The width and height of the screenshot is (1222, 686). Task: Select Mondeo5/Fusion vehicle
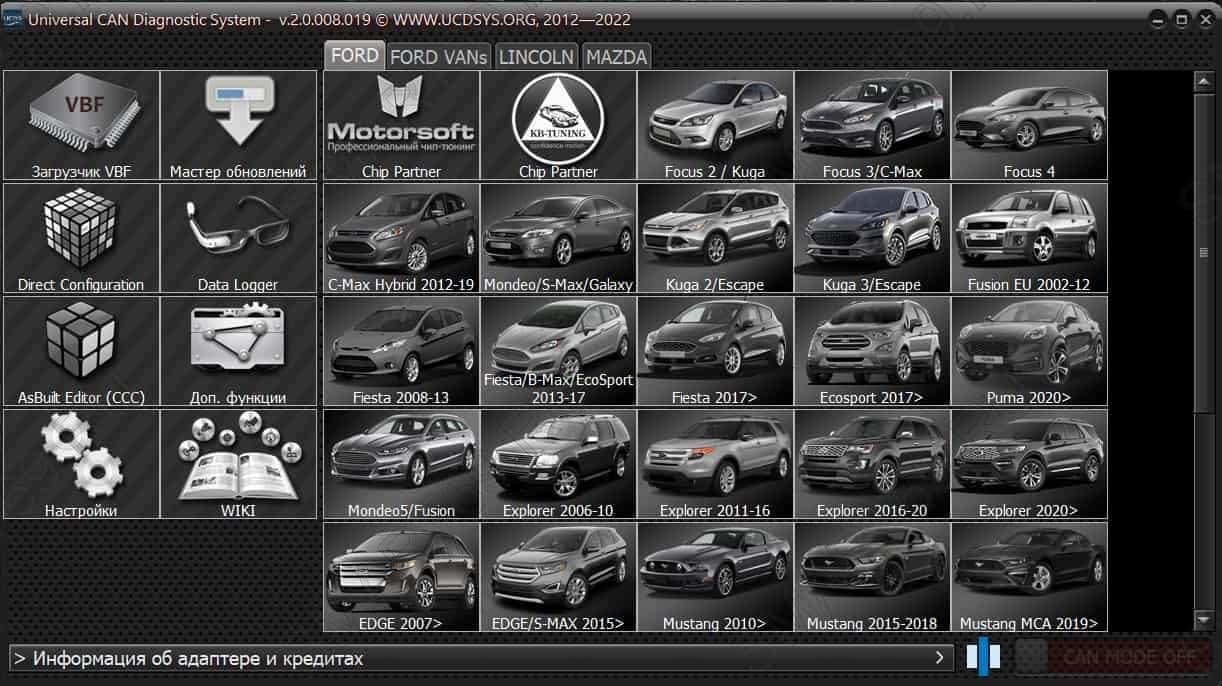pyautogui.click(x=402, y=464)
